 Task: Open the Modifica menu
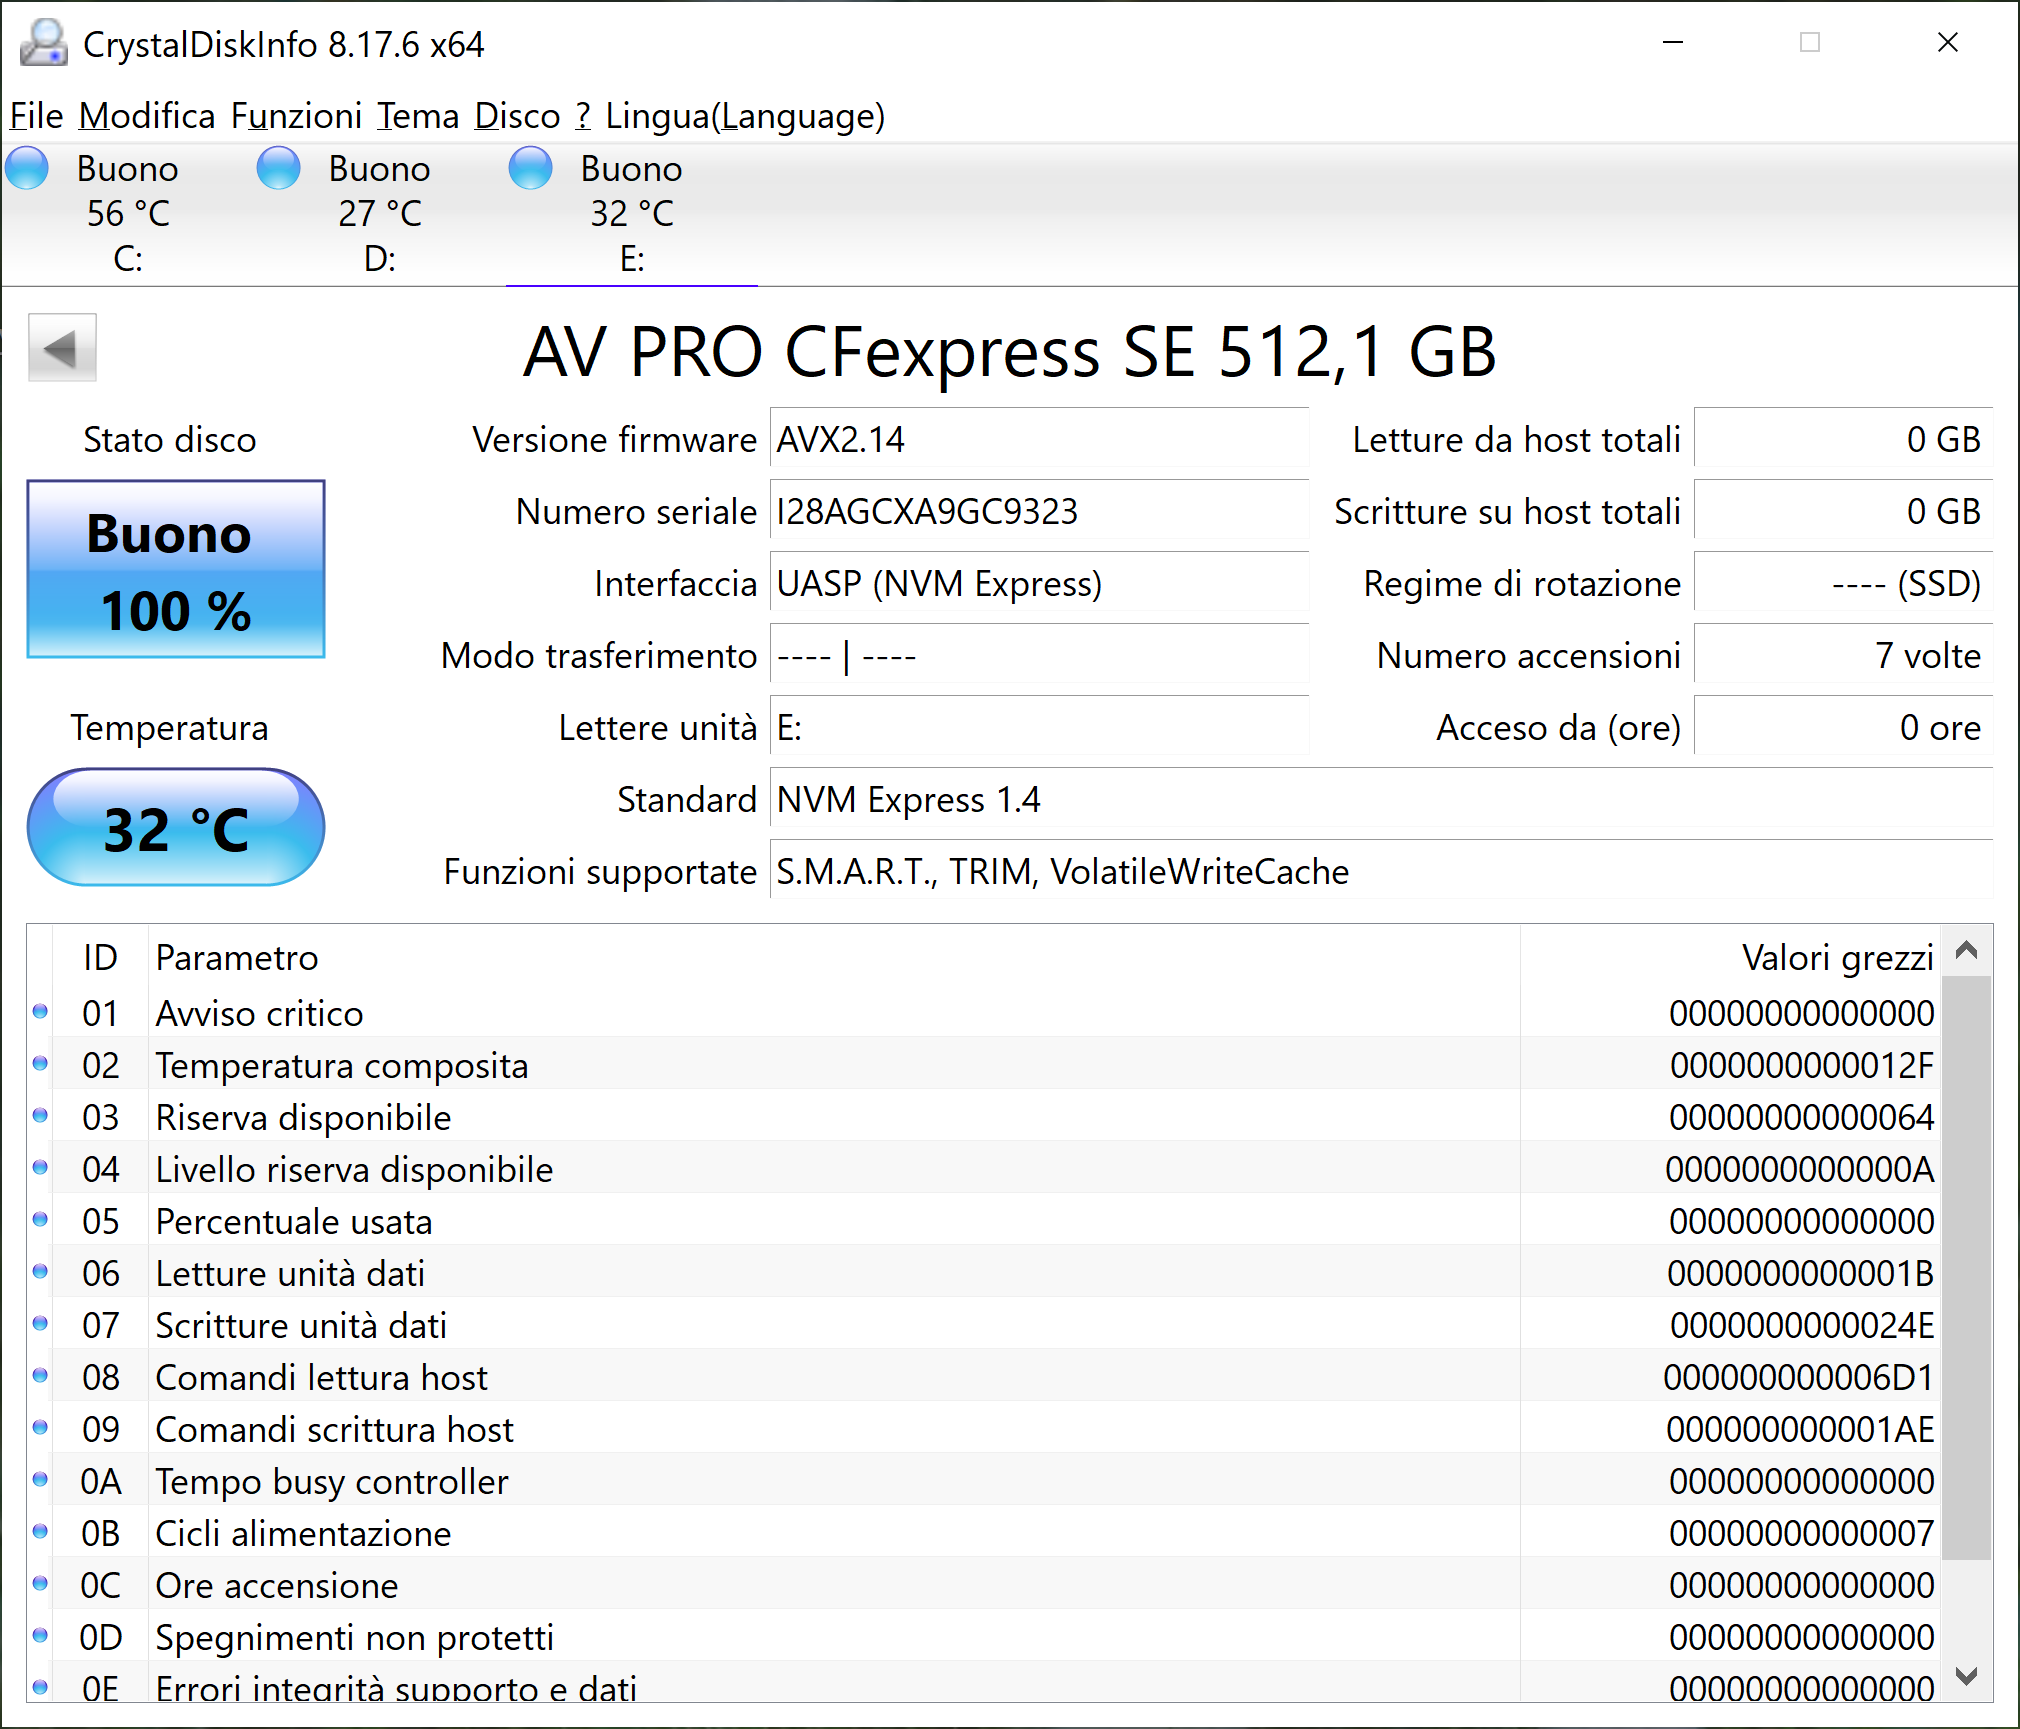point(147,116)
